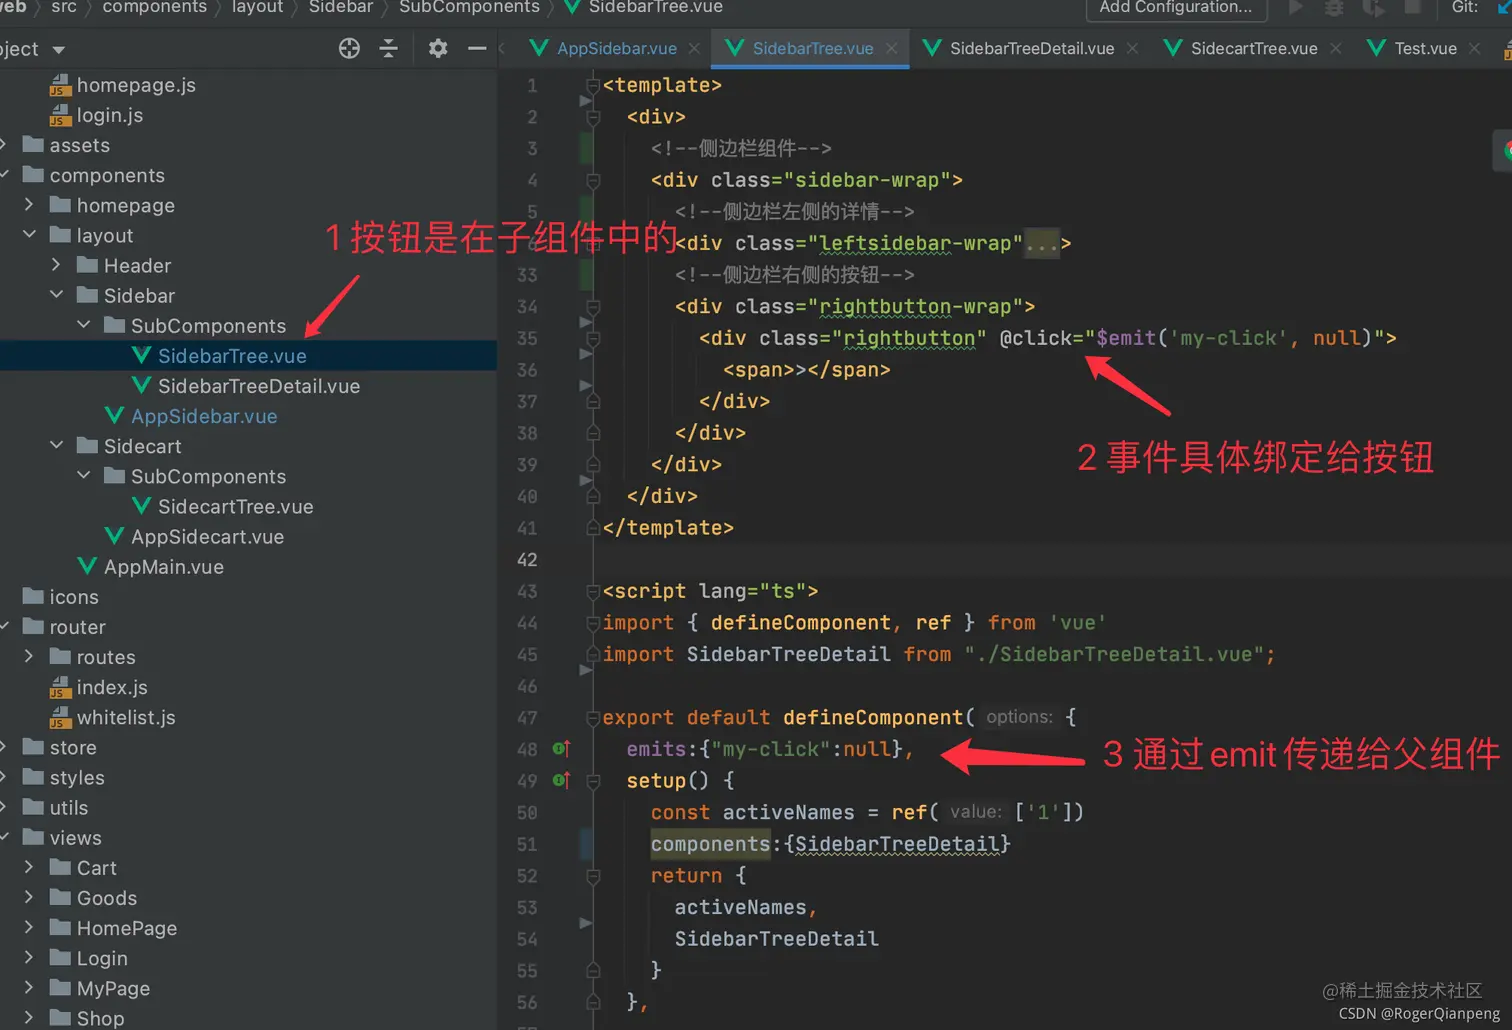
Task: Click breadcrumb item 'components'
Action: pos(154,8)
